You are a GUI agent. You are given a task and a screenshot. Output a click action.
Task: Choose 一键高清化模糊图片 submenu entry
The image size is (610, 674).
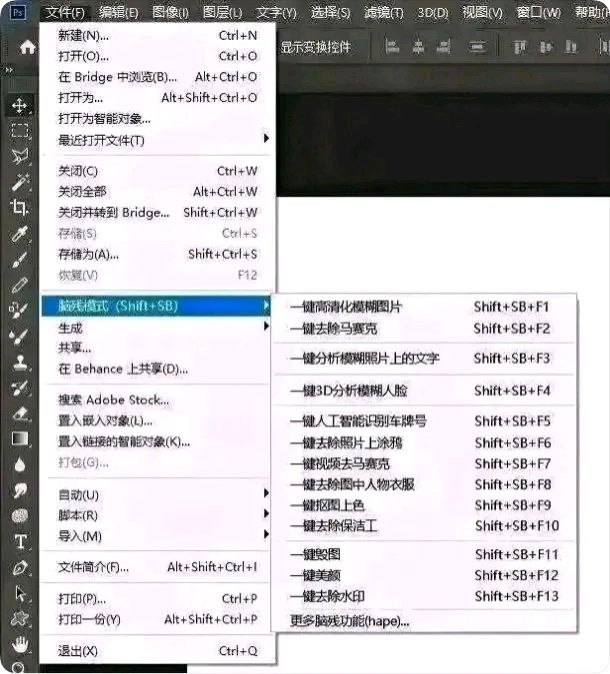coord(424,307)
